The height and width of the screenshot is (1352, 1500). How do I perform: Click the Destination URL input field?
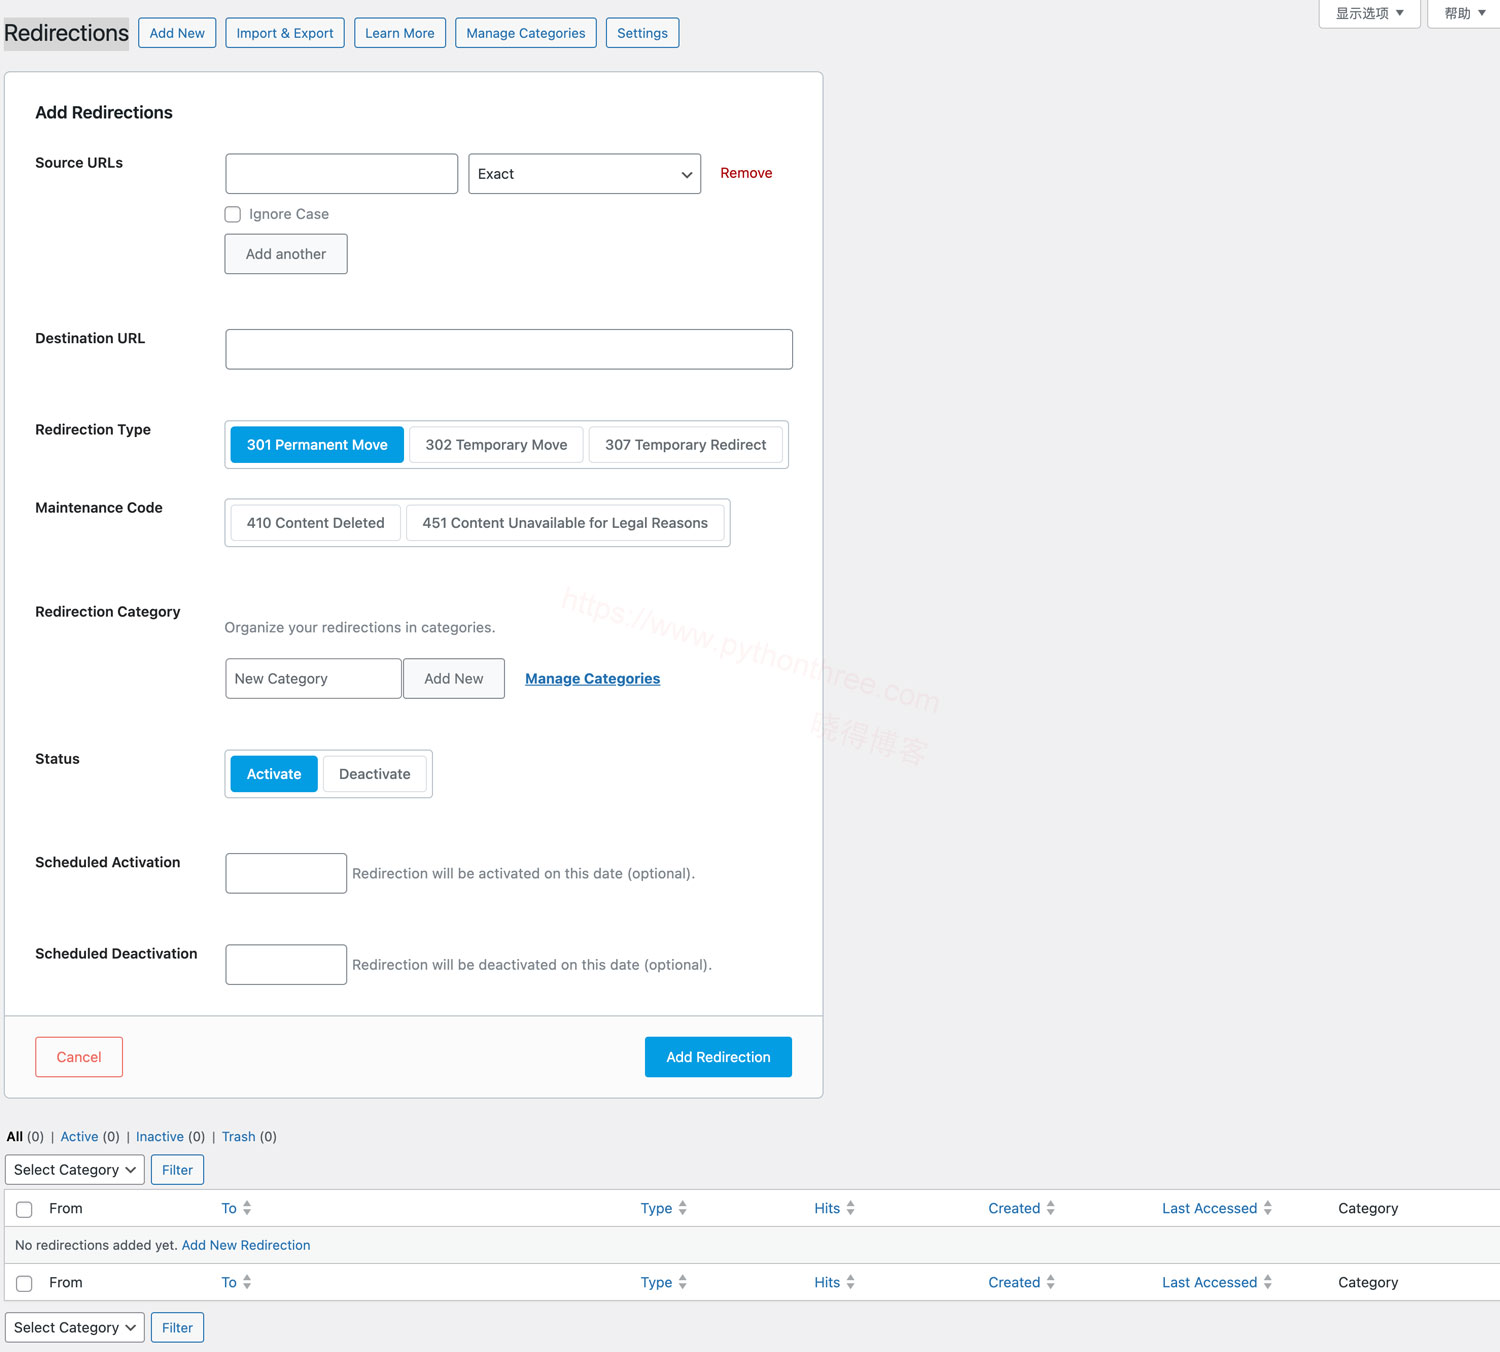point(509,349)
